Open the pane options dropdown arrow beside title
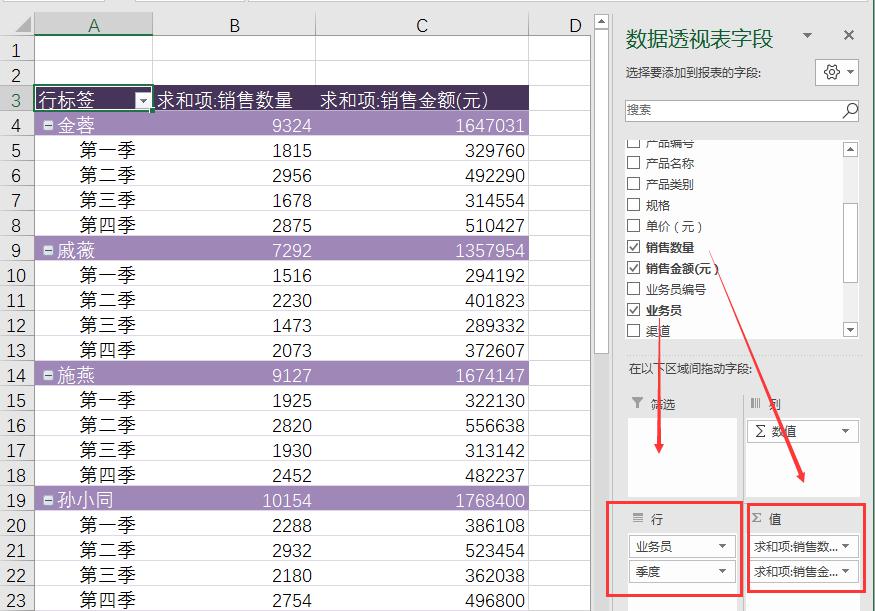Screen dimensions: 875x611 [807, 36]
